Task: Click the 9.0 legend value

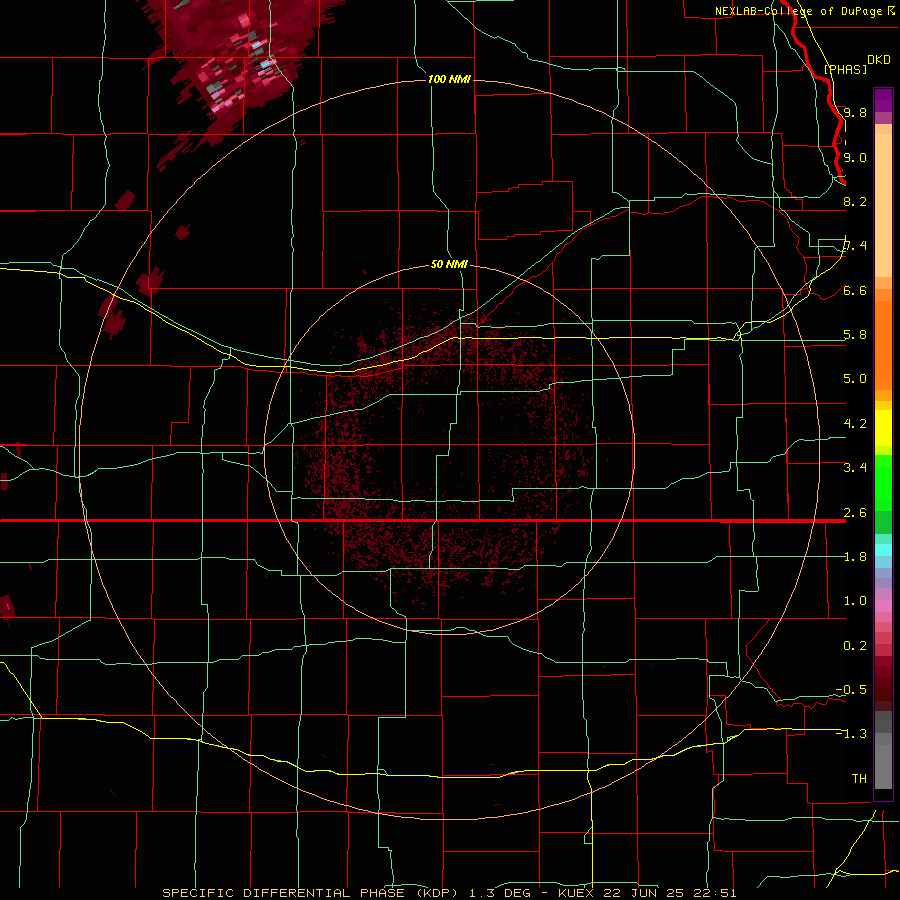Action: pos(855,157)
